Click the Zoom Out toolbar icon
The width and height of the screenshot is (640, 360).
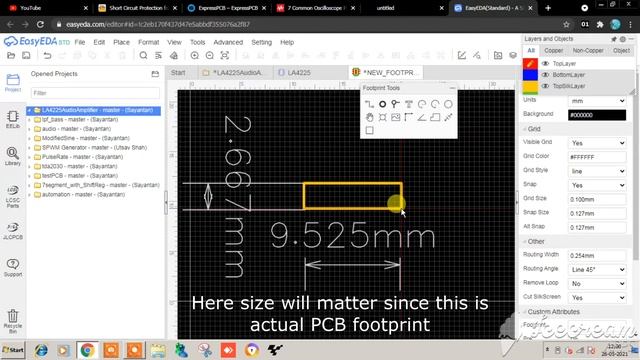(x=209, y=56)
